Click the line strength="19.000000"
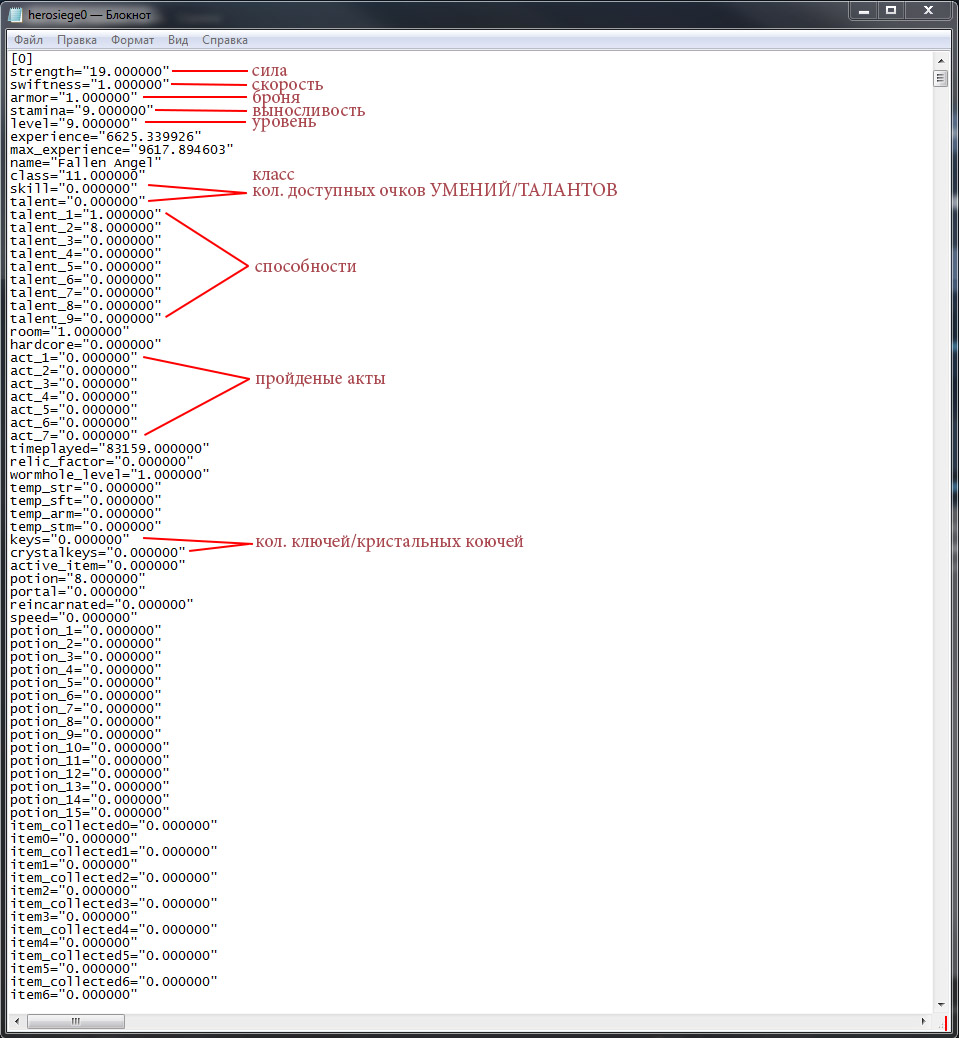The height and width of the screenshot is (1038, 959). point(89,71)
